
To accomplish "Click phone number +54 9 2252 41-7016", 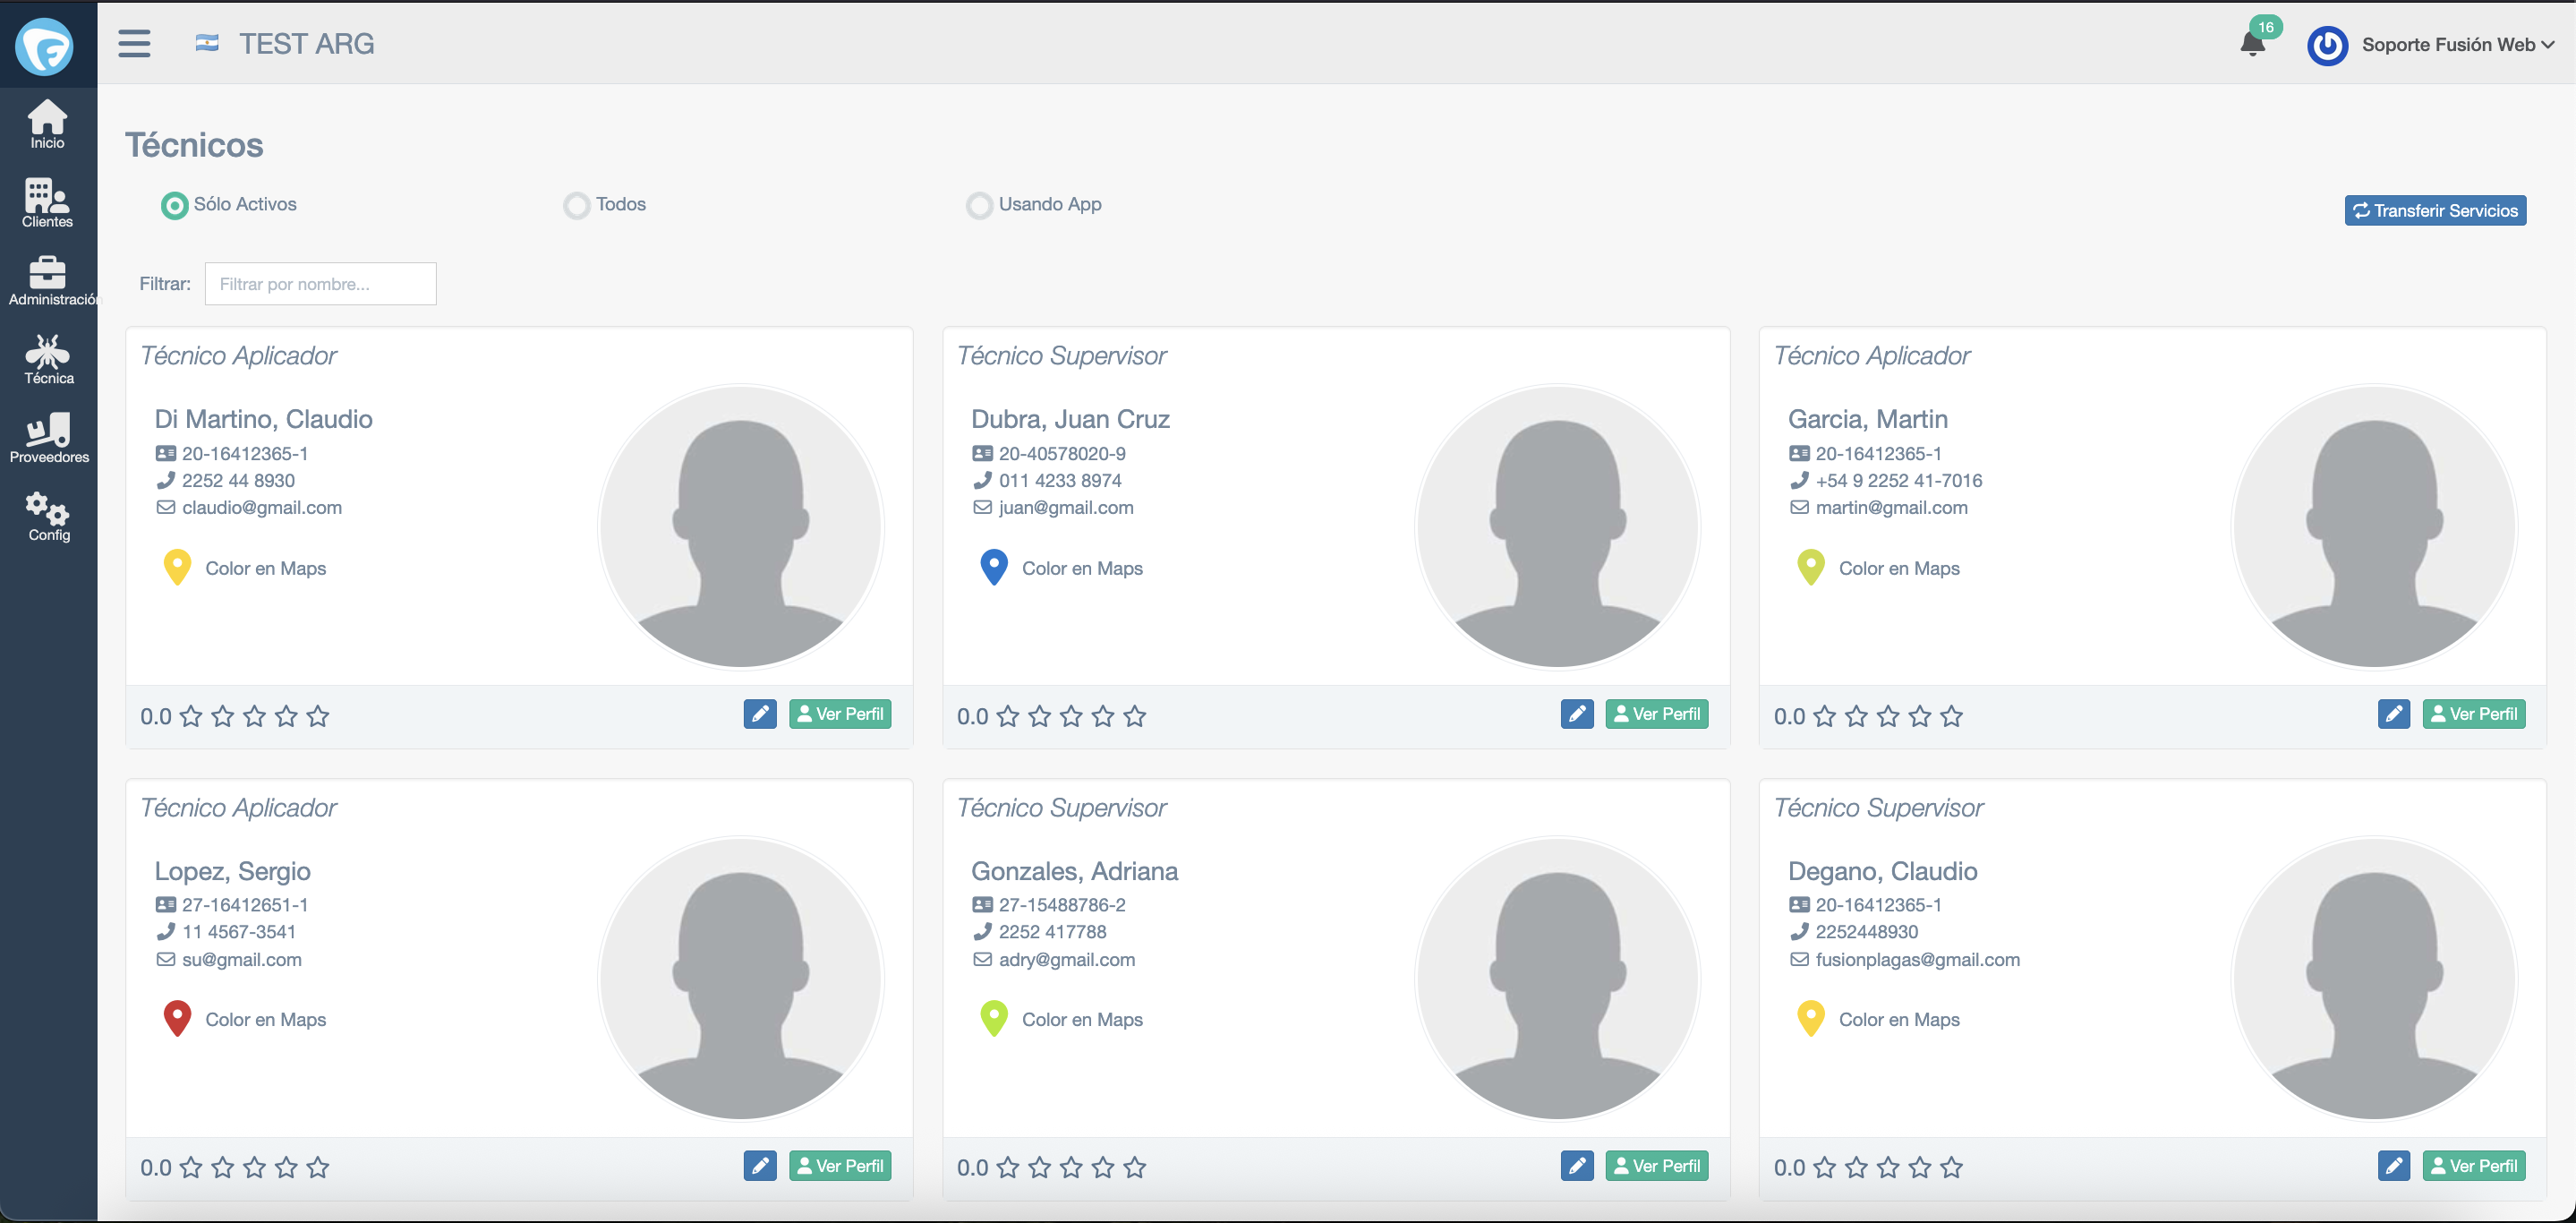I will 1898,480.
